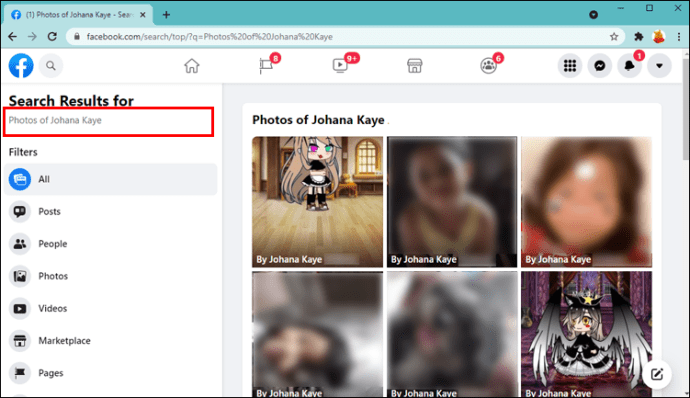Select the Photos of Johana Kaye browser tab
This screenshot has height=398, width=690.
point(78,15)
